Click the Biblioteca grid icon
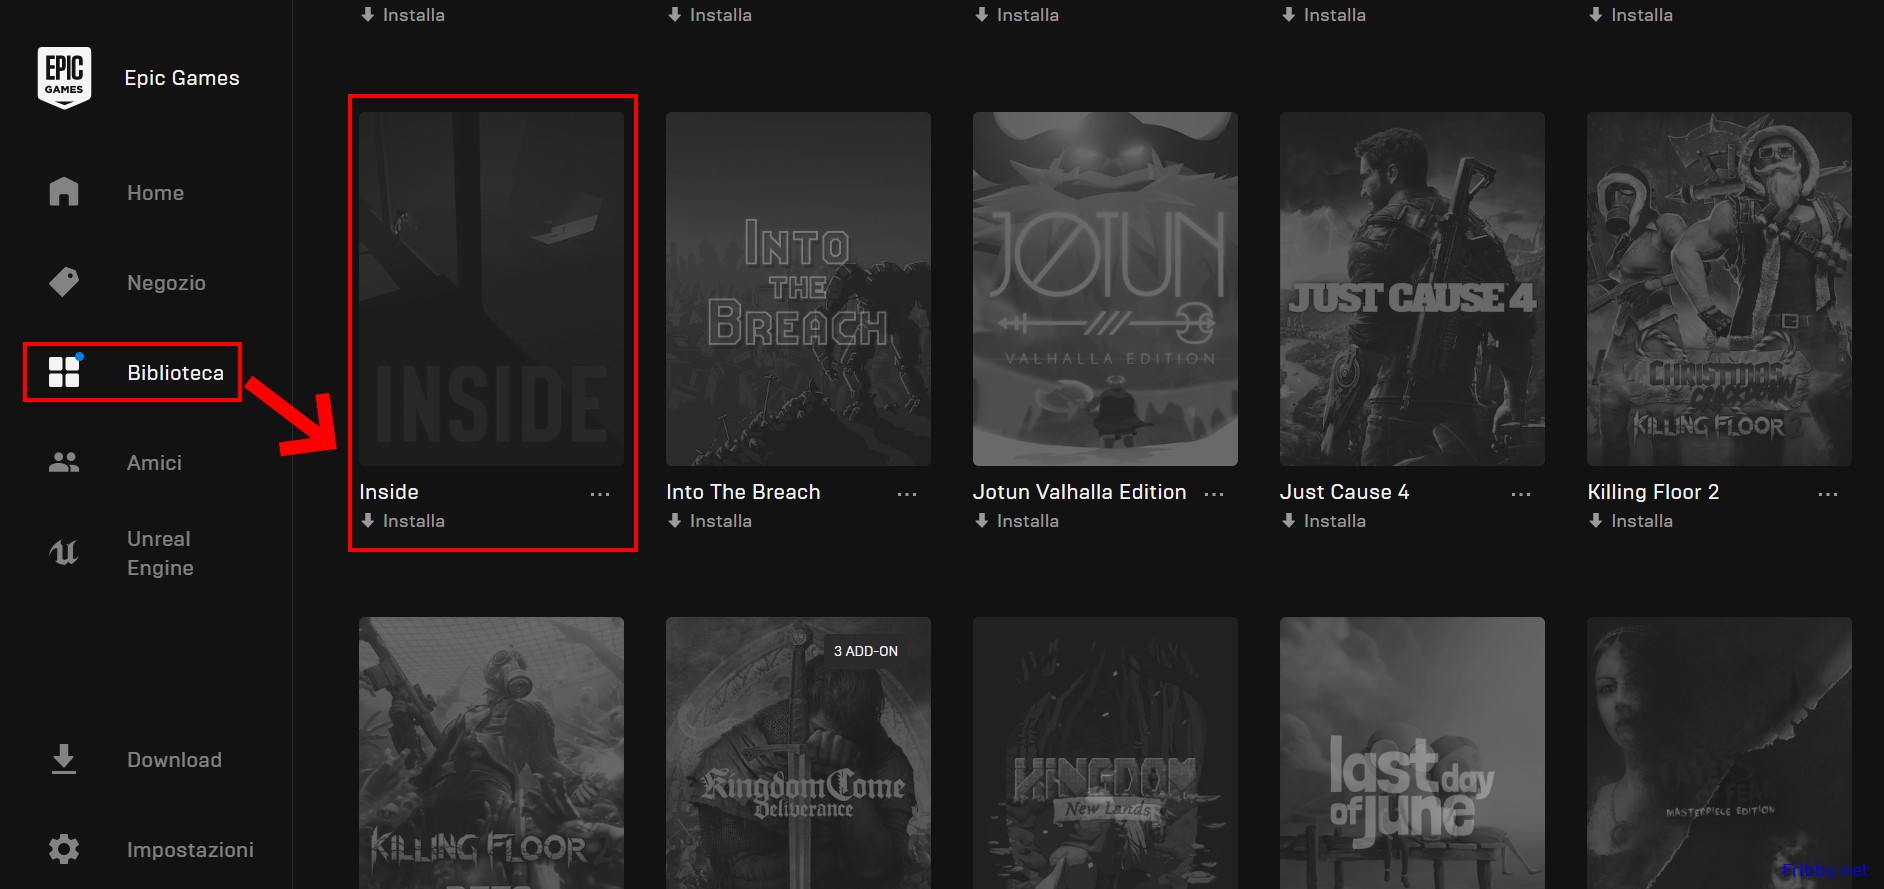Image resolution: width=1884 pixels, height=889 pixels. (x=64, y=372)
